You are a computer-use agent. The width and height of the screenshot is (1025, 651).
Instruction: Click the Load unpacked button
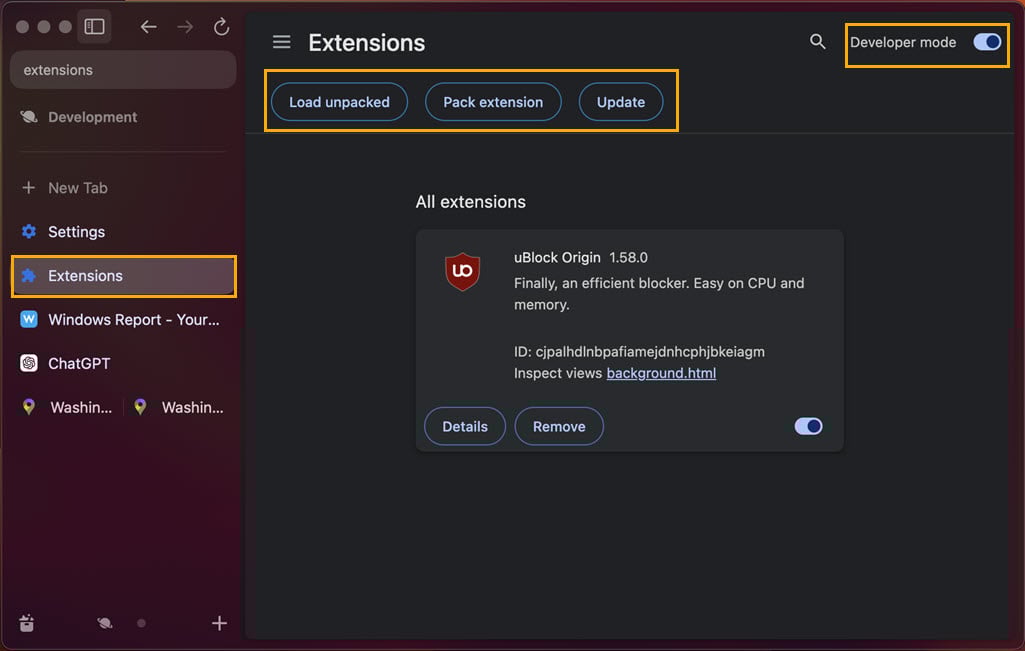[339, 102]
